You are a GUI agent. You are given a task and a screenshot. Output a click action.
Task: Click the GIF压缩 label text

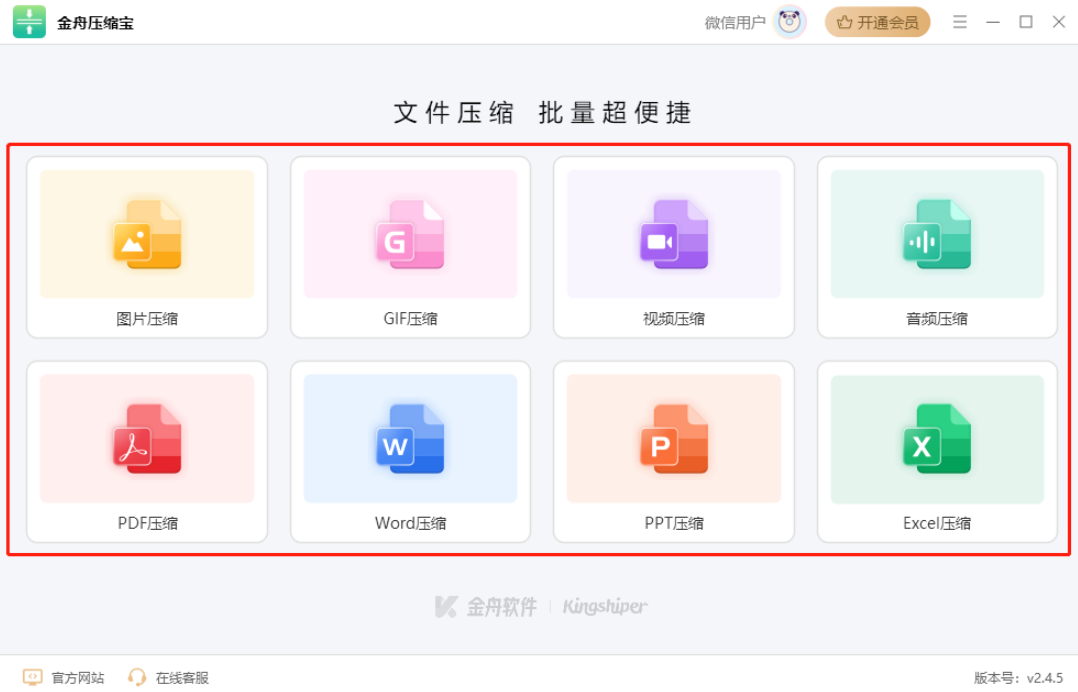410,319
